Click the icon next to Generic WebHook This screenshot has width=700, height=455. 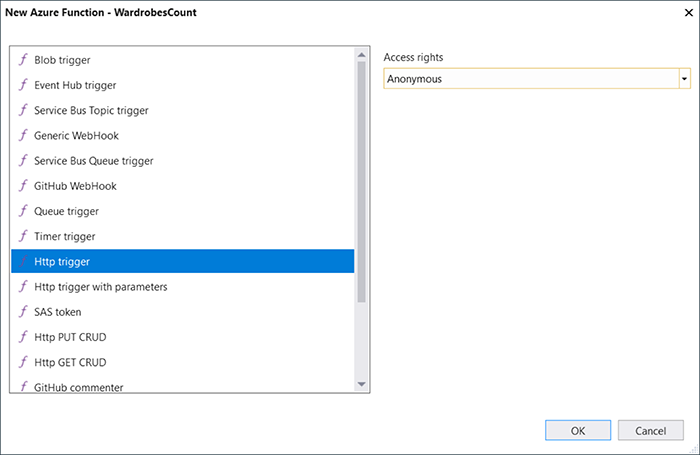tap(23, 135)
